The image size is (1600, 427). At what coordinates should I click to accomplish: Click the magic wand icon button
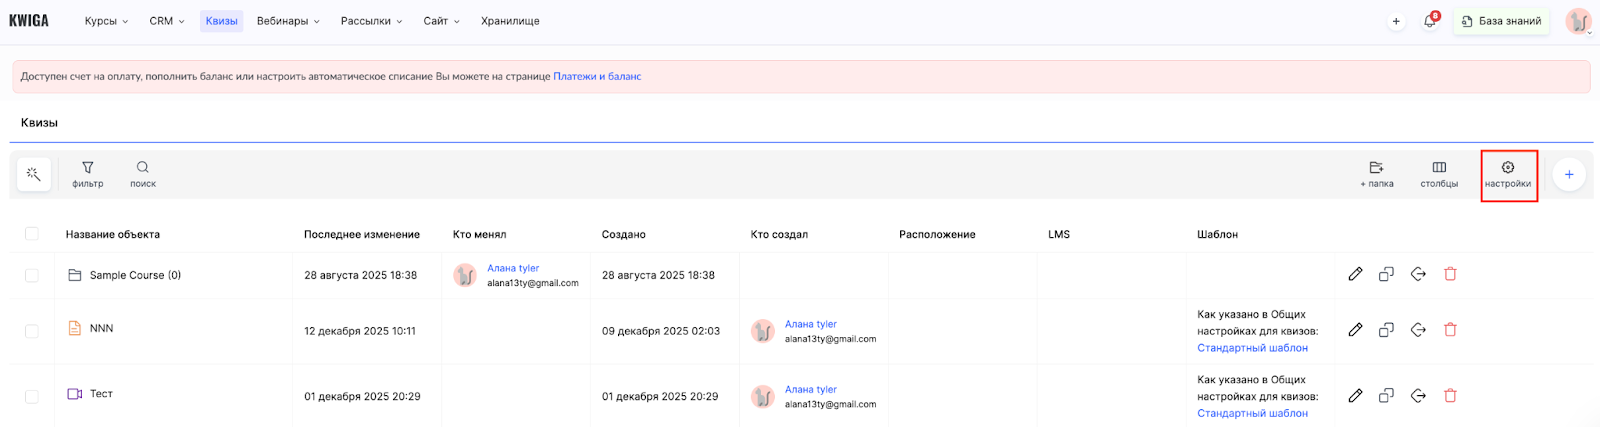pyautogui.click(x=34, y=174)
